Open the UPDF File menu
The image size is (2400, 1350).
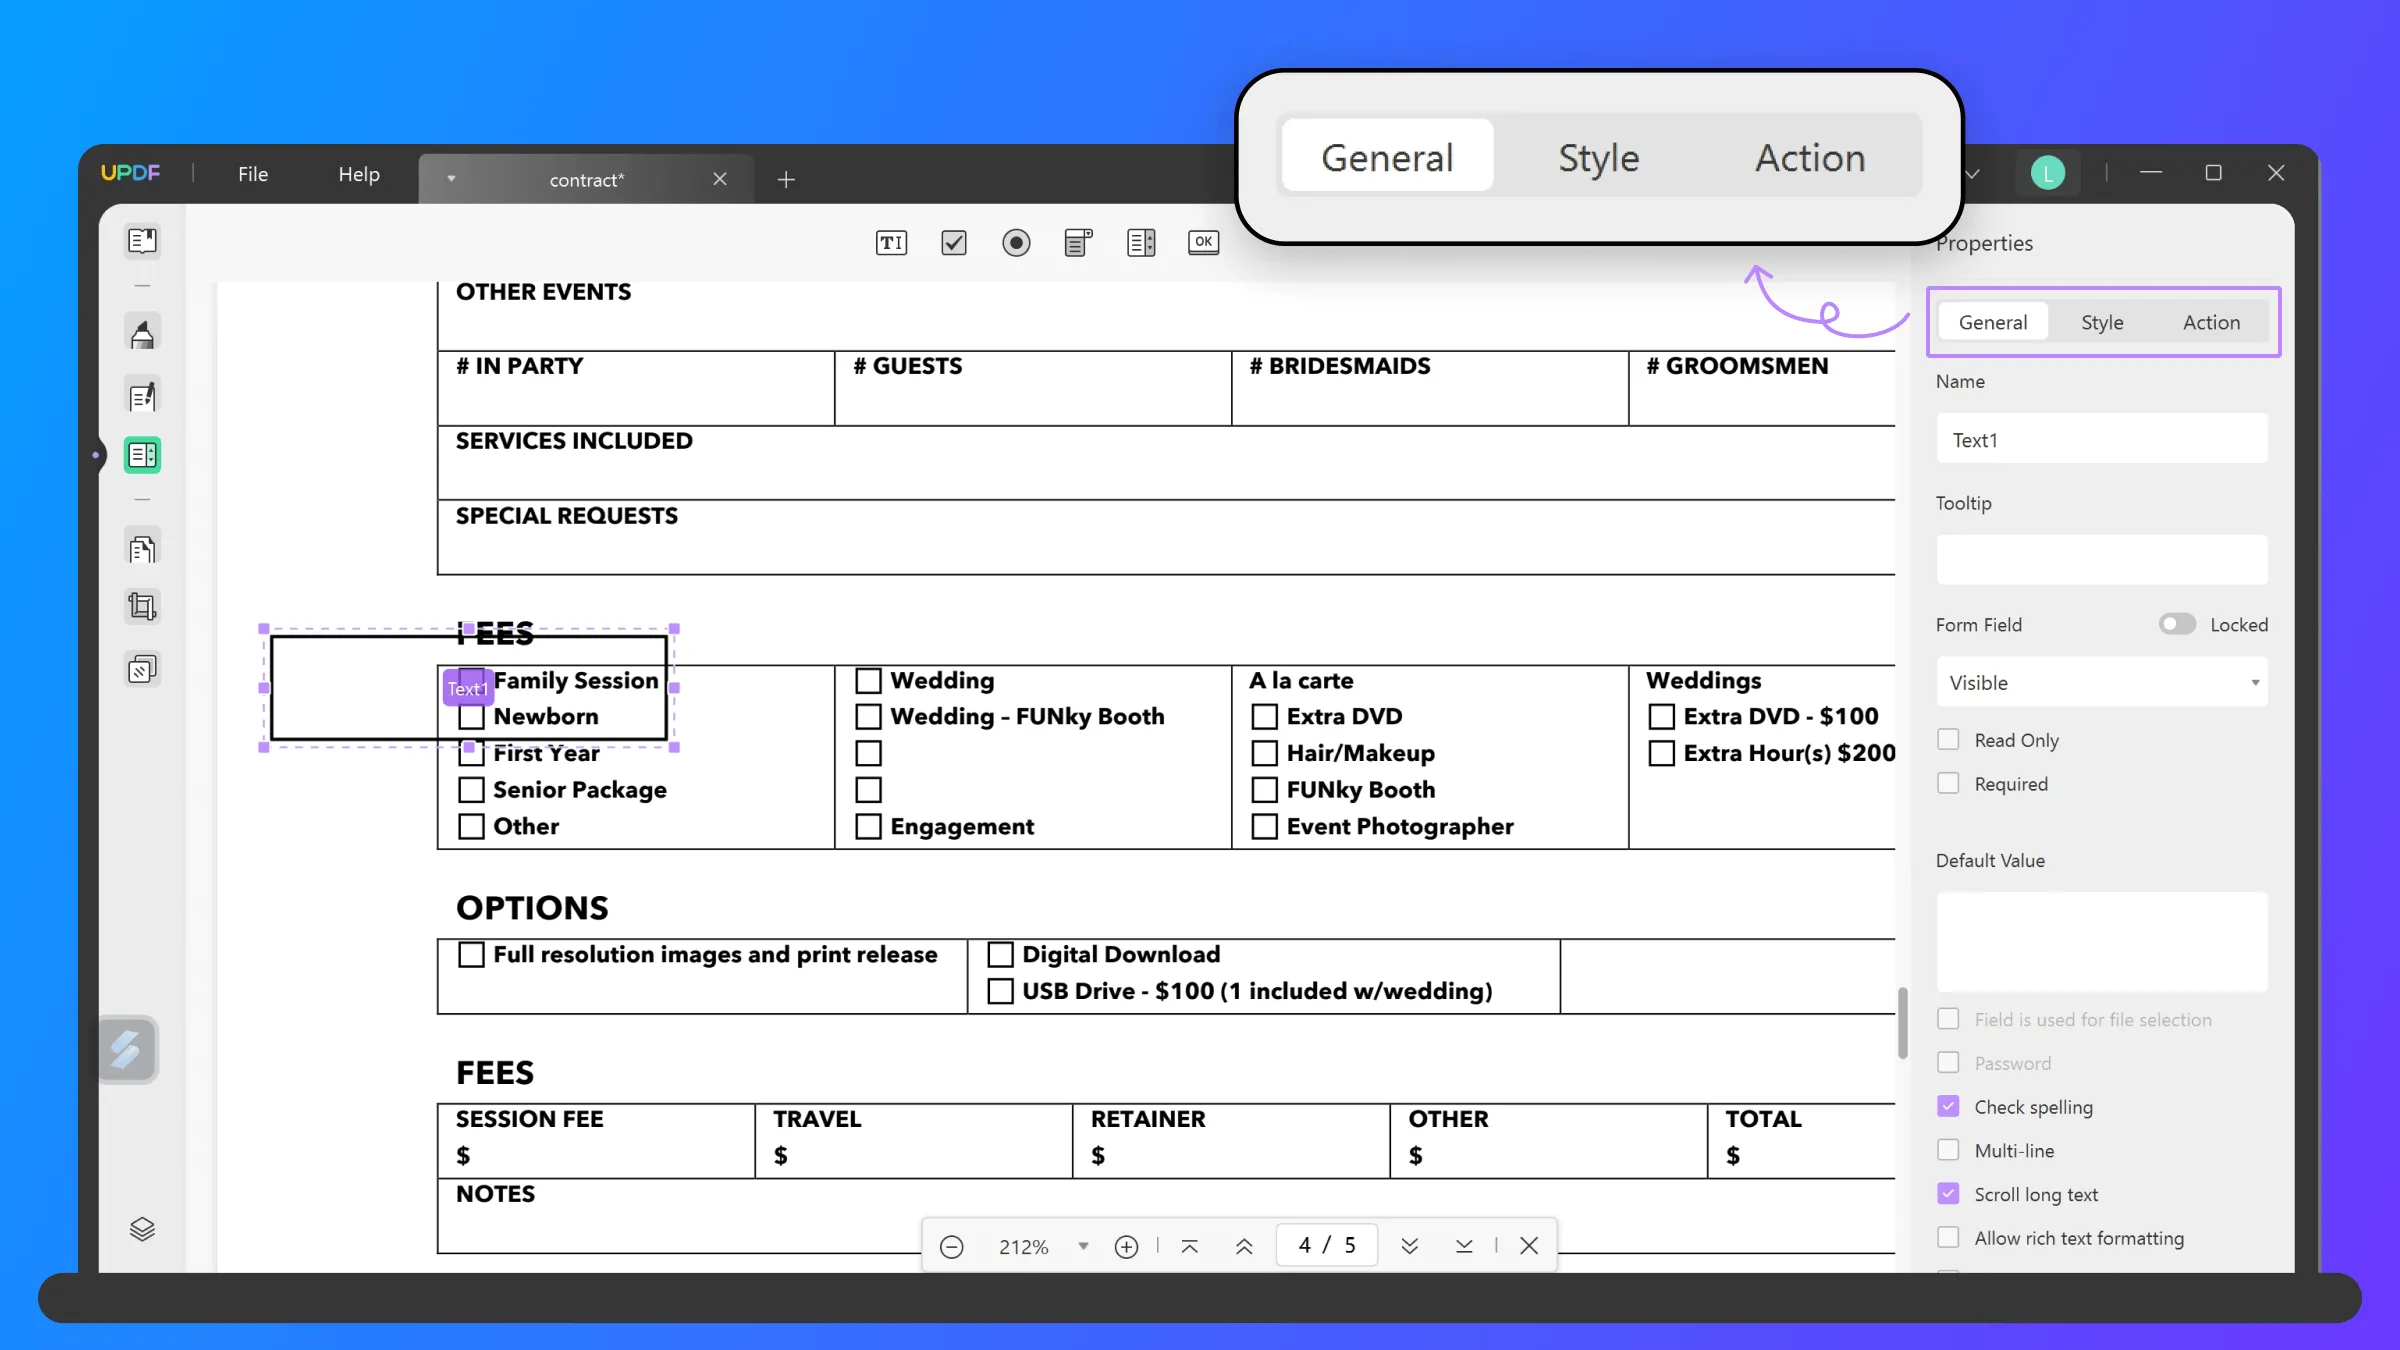(x=252, y=173)
